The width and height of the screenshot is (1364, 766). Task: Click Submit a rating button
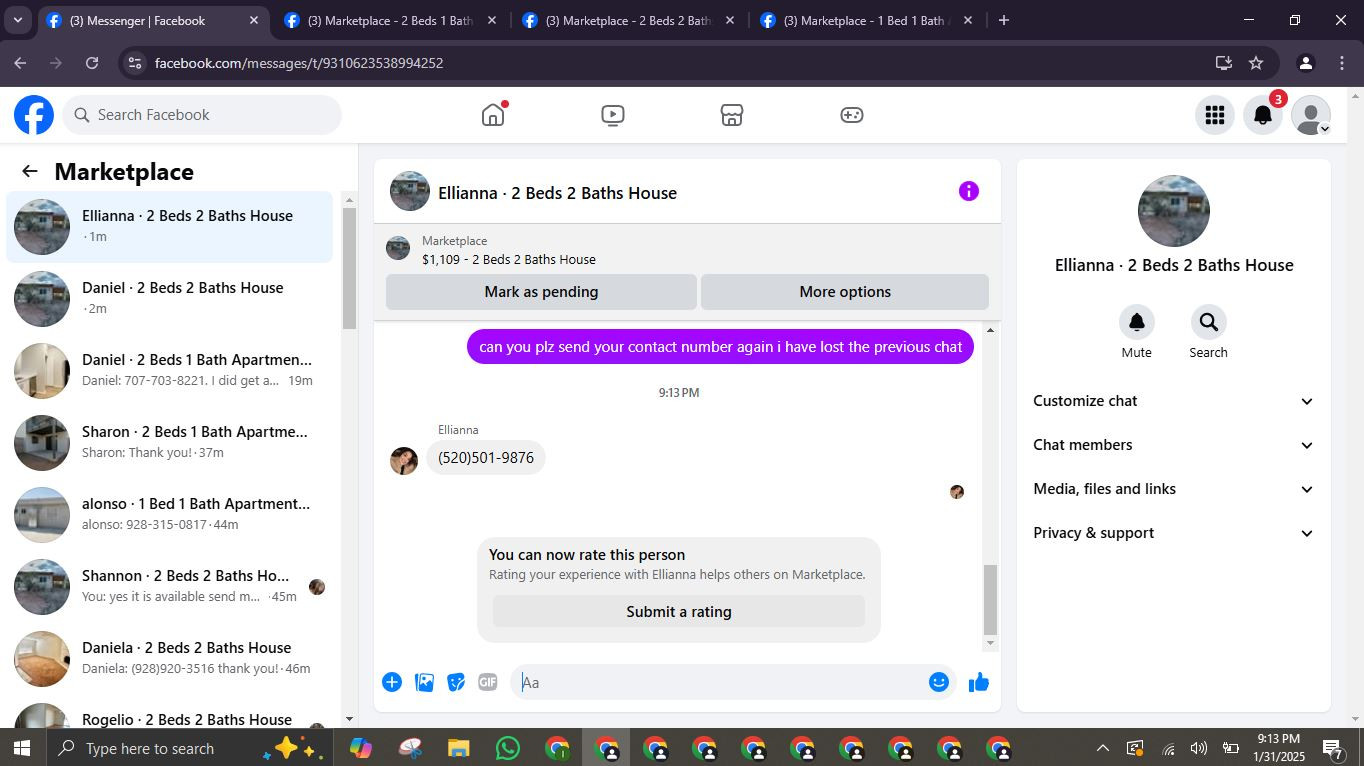(x=679, y=612)
